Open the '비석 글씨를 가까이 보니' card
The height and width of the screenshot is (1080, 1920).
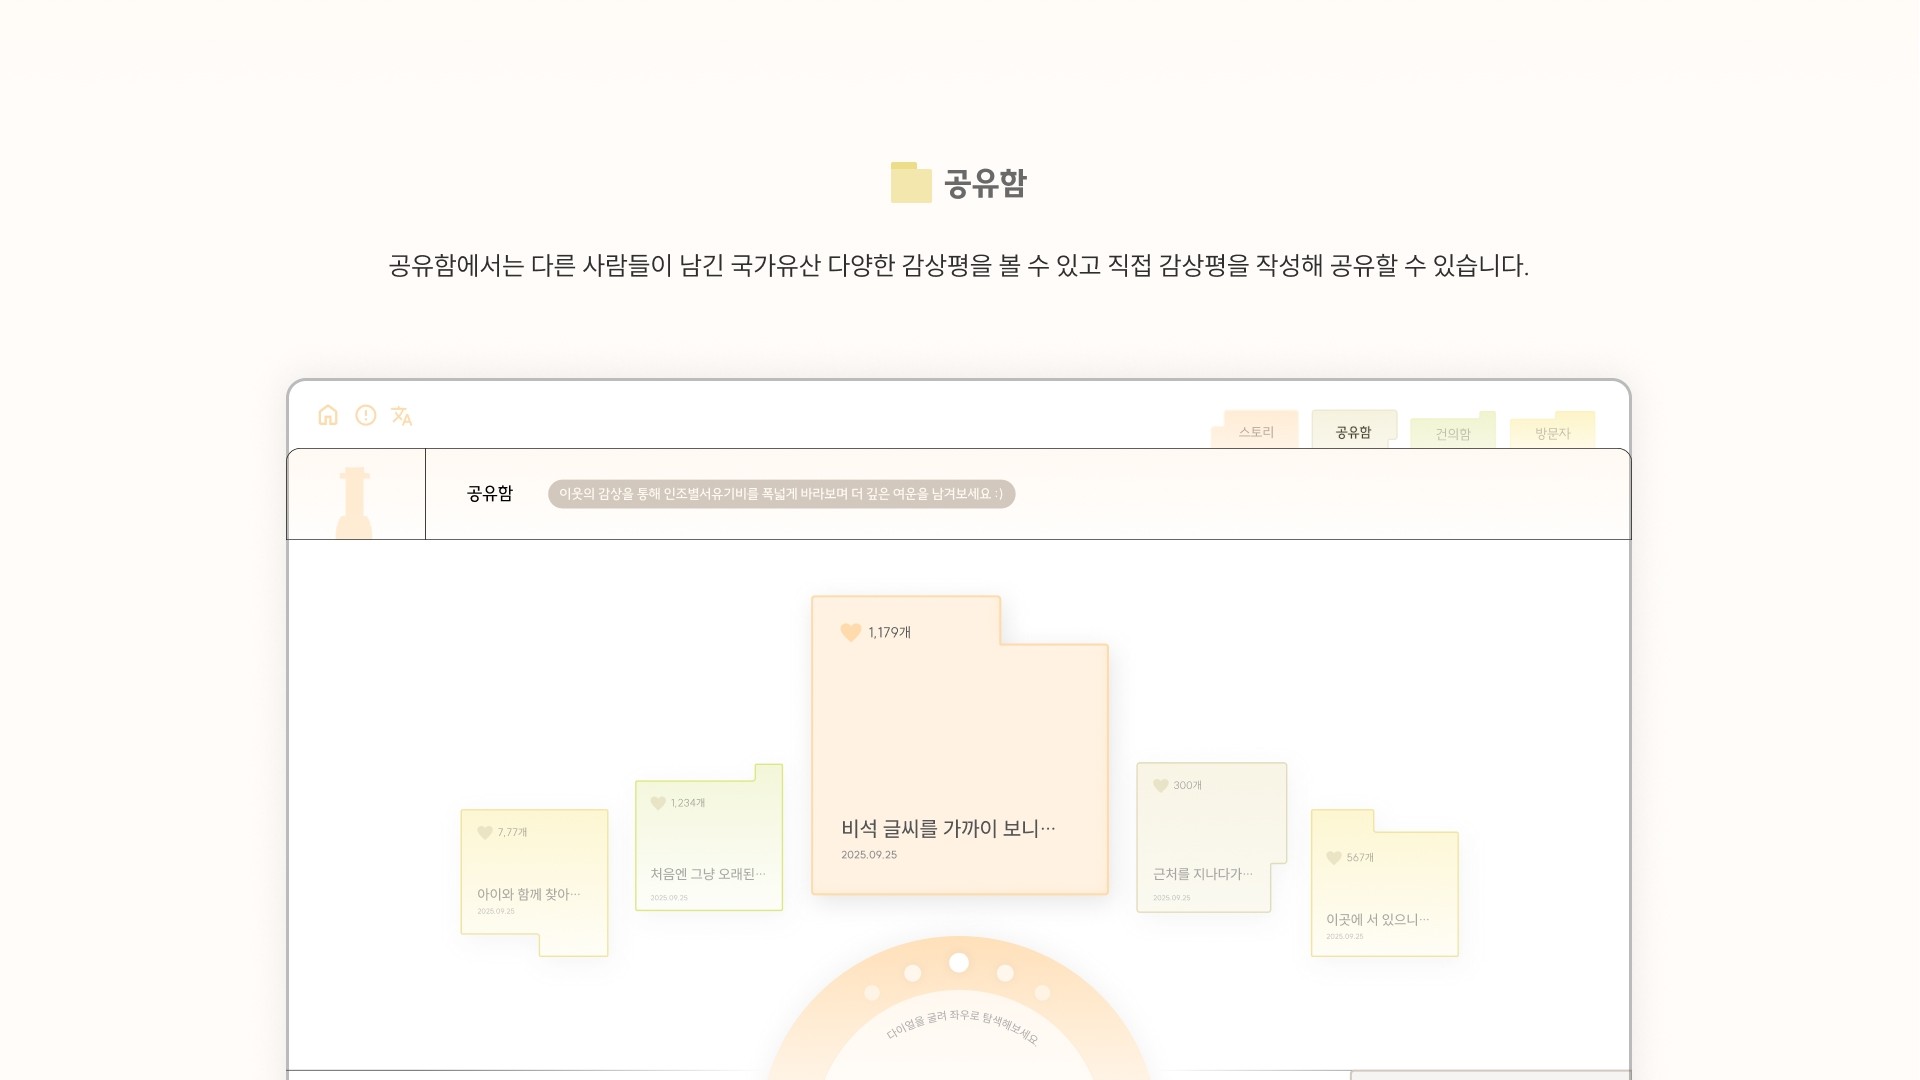coord(948,829)
